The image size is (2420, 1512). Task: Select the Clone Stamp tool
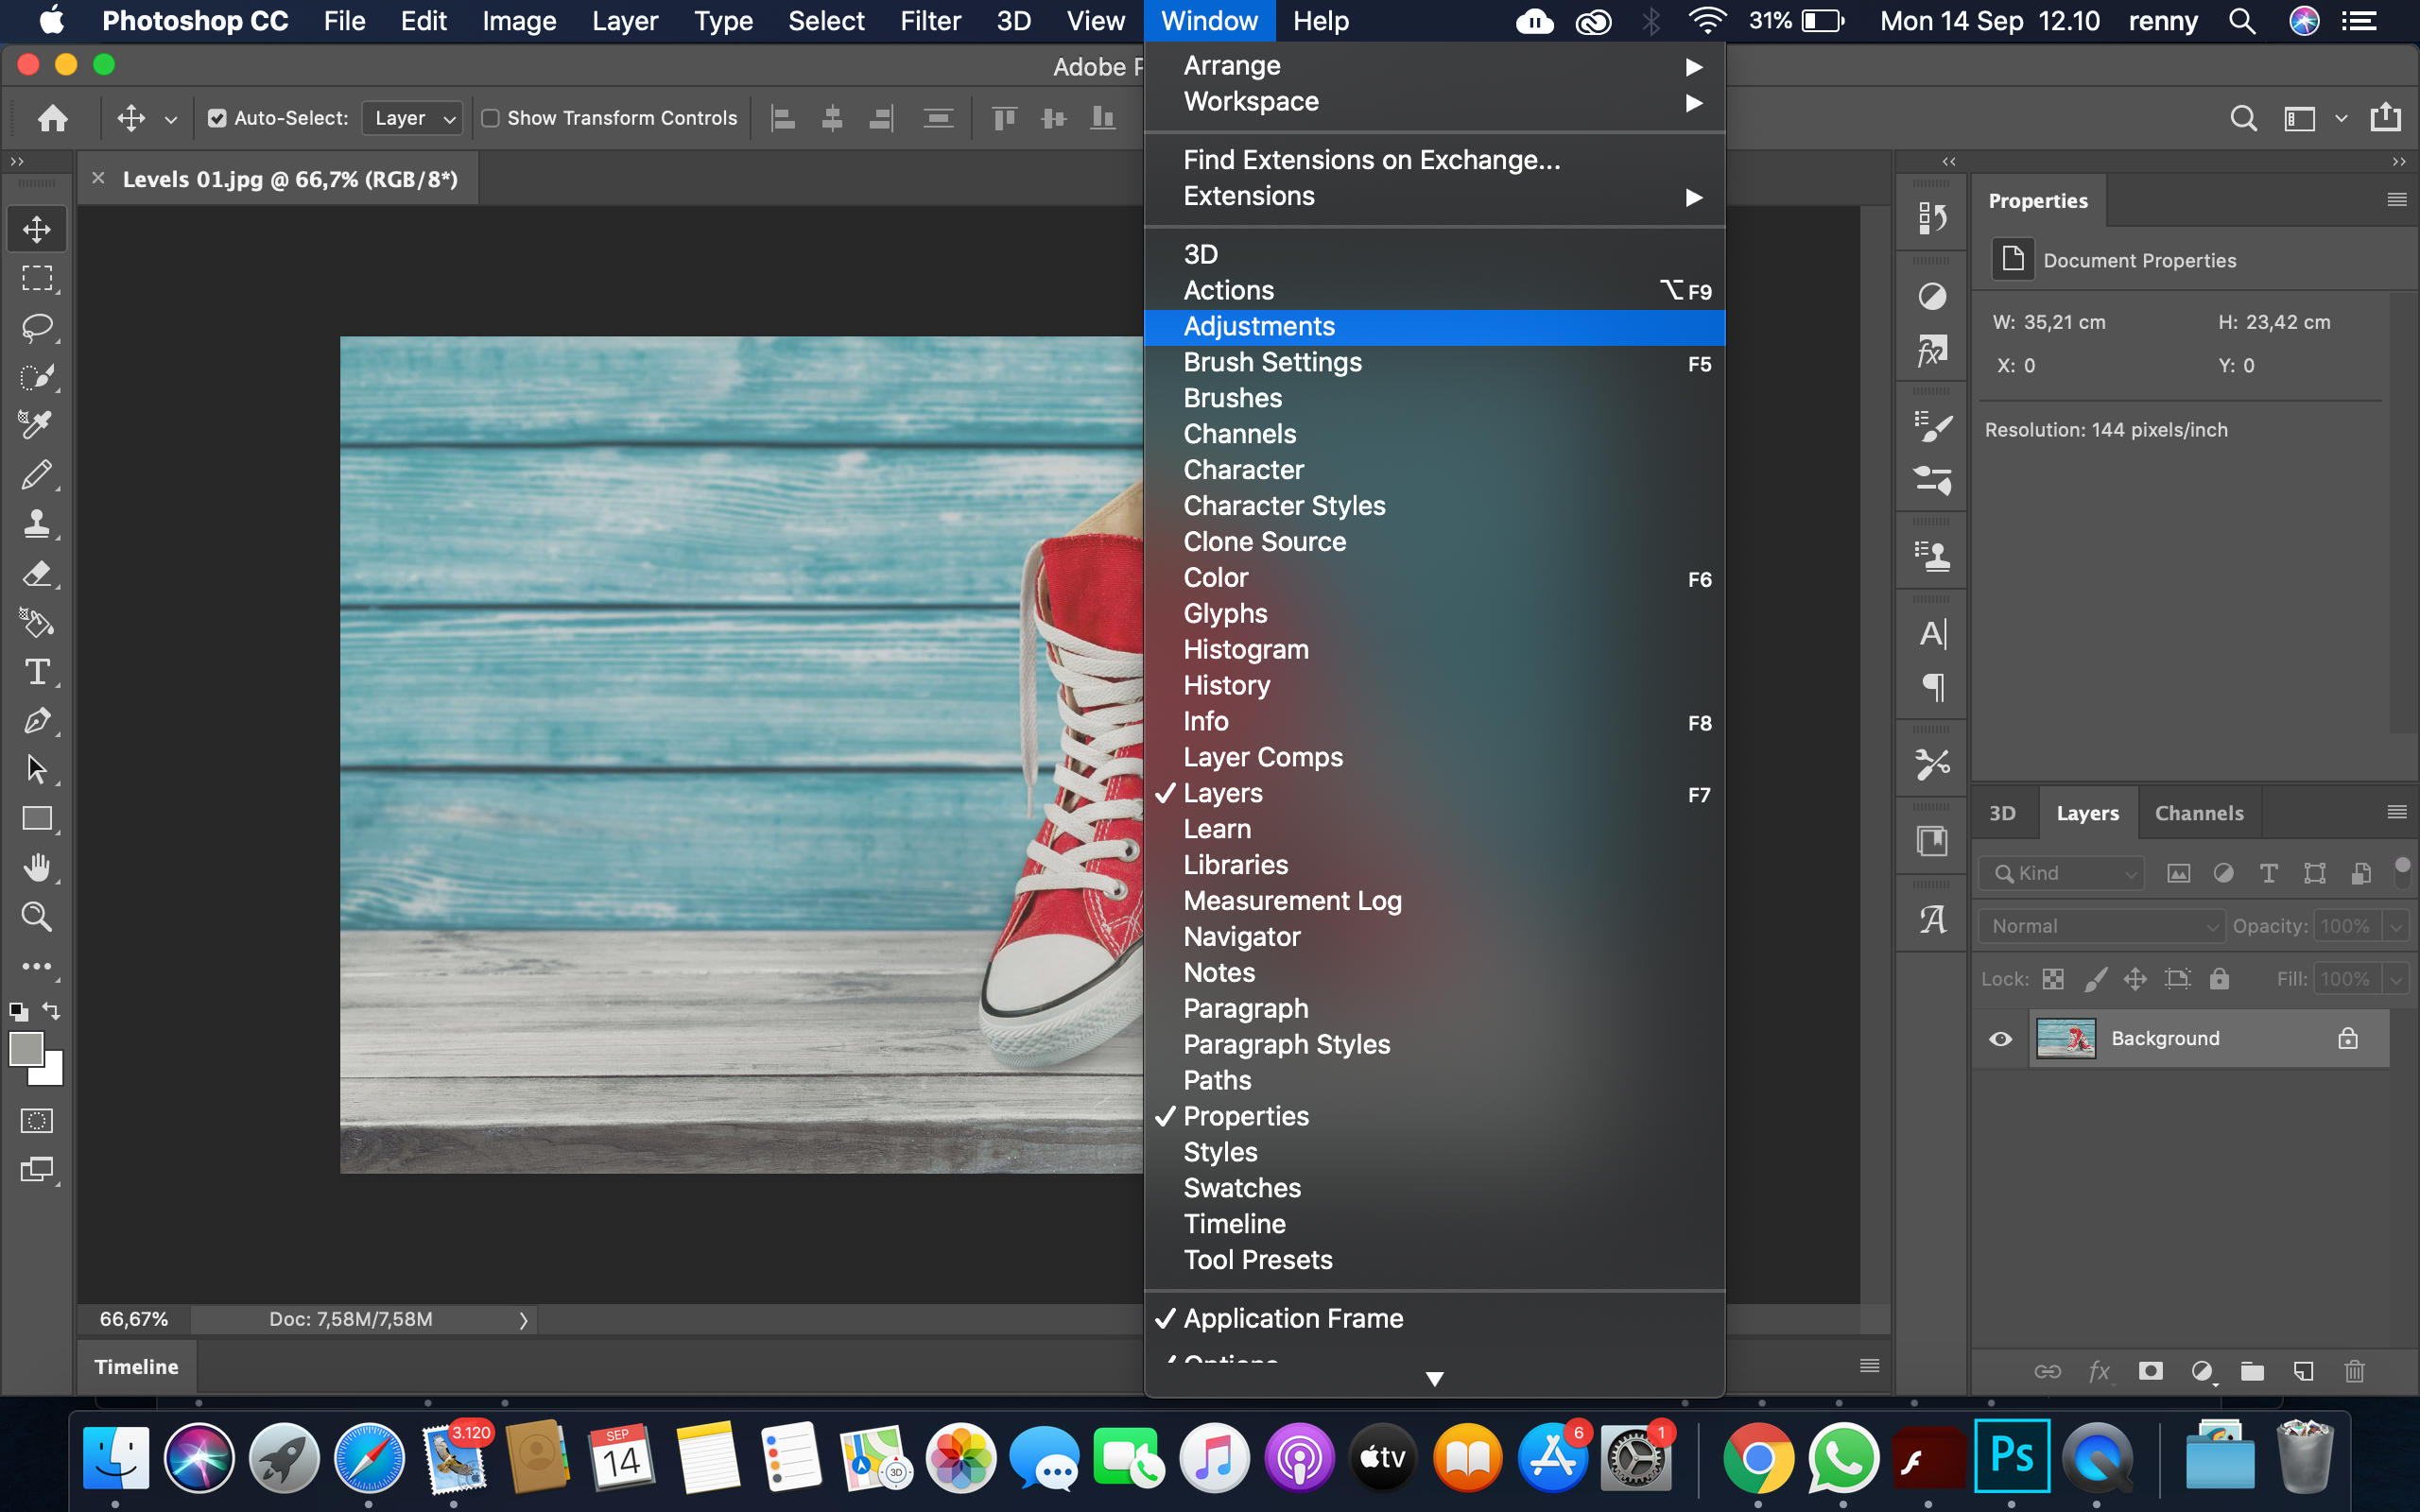[37, 523]
